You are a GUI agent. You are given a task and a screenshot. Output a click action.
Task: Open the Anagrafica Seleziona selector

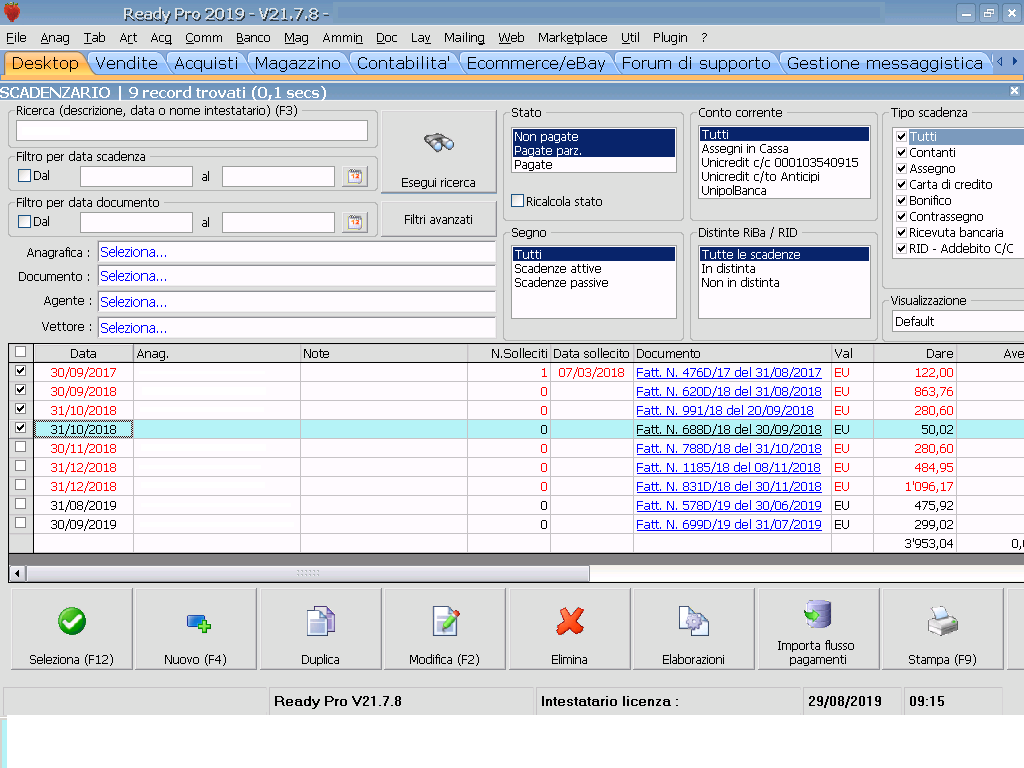point(297,252)
